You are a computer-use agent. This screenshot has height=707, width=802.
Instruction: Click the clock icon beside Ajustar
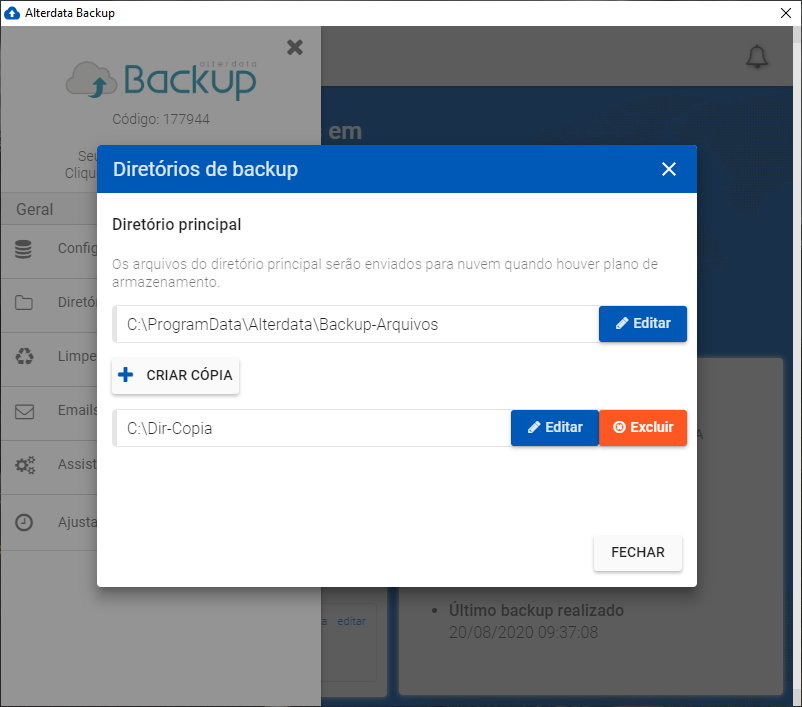tap(24, 522)
